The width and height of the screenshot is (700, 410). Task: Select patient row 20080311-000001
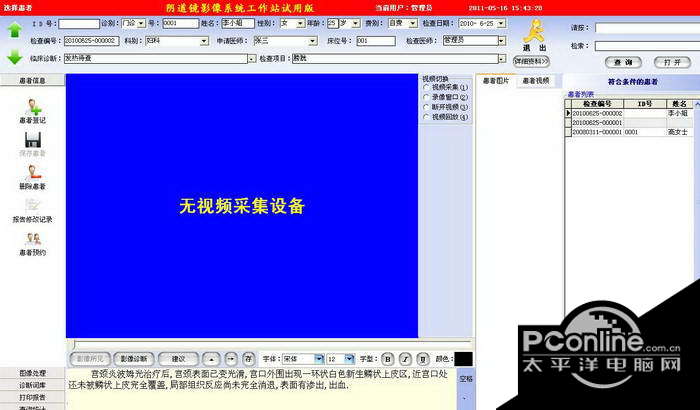tap(630, 132)
